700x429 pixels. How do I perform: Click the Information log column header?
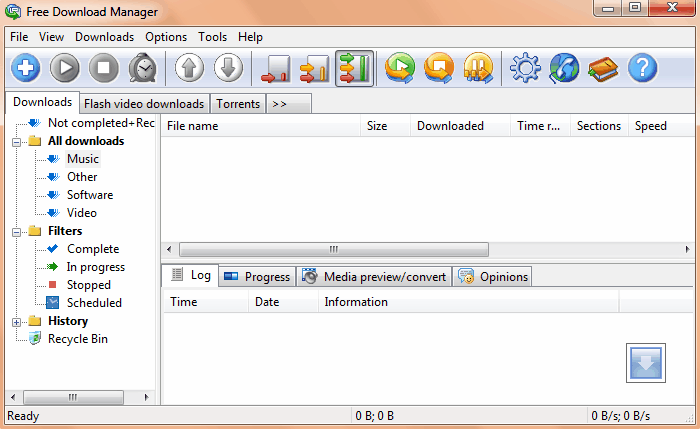pyautogui.click(x=469, y=302)
